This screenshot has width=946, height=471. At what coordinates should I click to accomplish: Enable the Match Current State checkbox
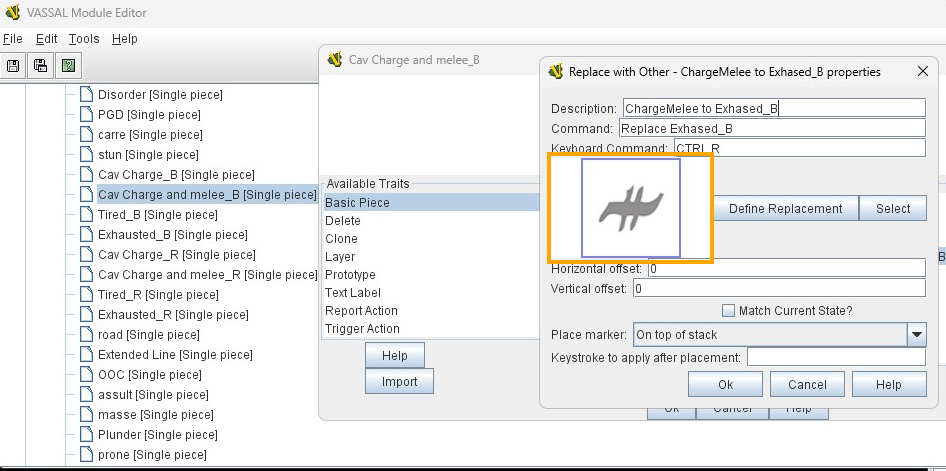[729, 311]
